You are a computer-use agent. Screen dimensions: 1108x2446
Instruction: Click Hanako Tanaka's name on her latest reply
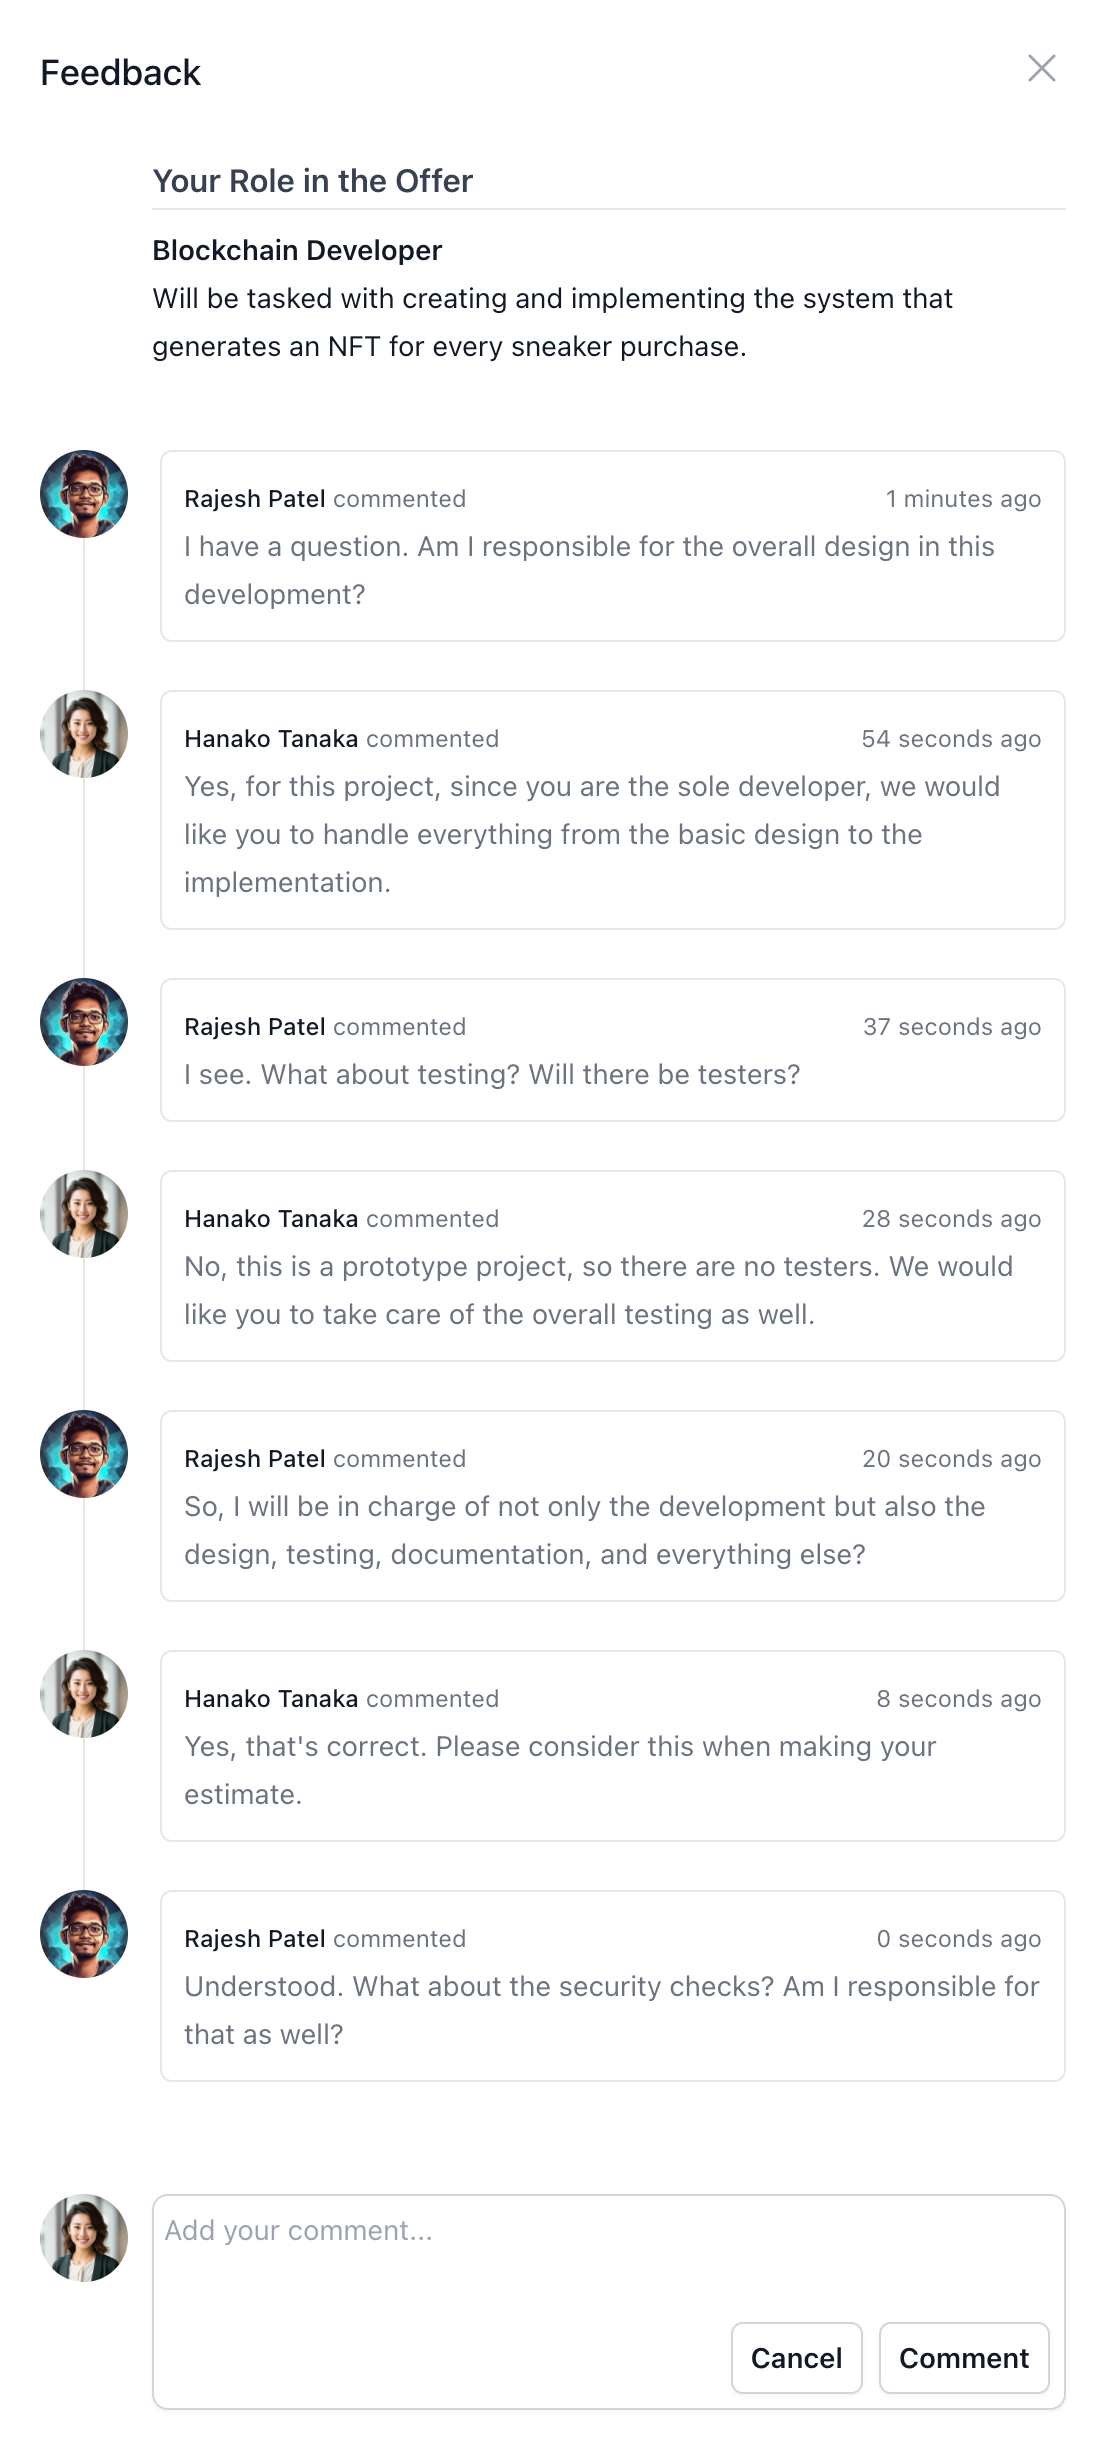tap(271, 1698)
